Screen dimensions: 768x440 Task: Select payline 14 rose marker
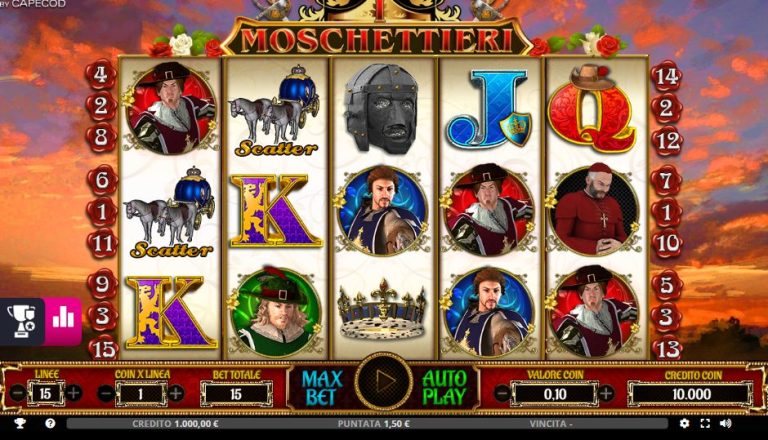click(x=667, y=75)
